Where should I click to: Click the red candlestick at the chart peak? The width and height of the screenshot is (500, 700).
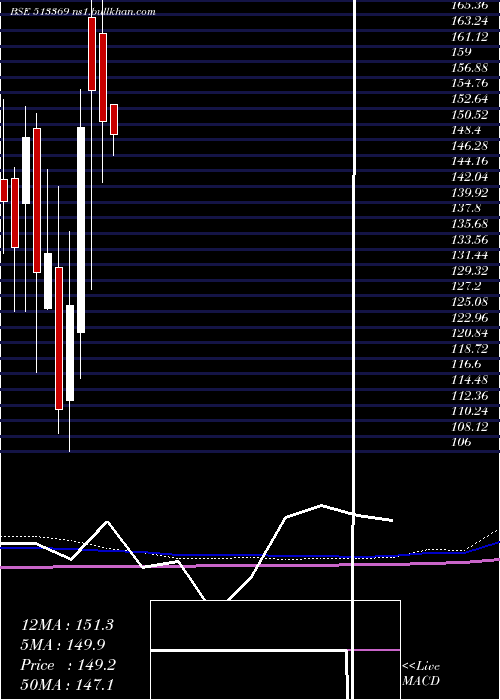point(92,54)
